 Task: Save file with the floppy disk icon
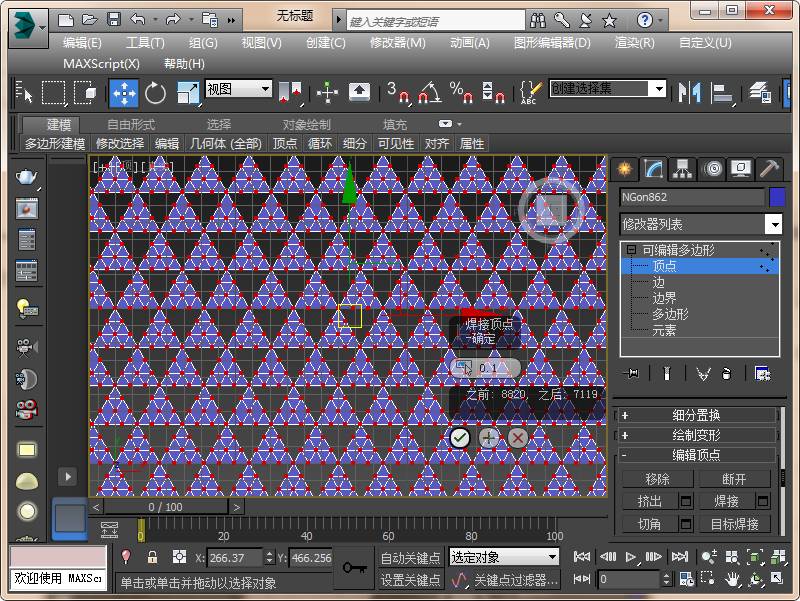click(x=113, y=20)
